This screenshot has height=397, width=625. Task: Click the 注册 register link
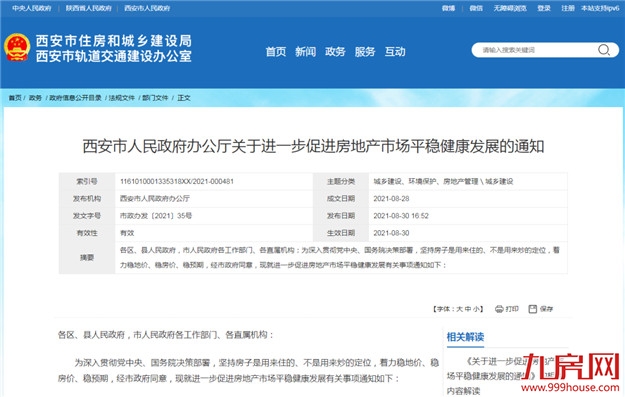[568, 8]
